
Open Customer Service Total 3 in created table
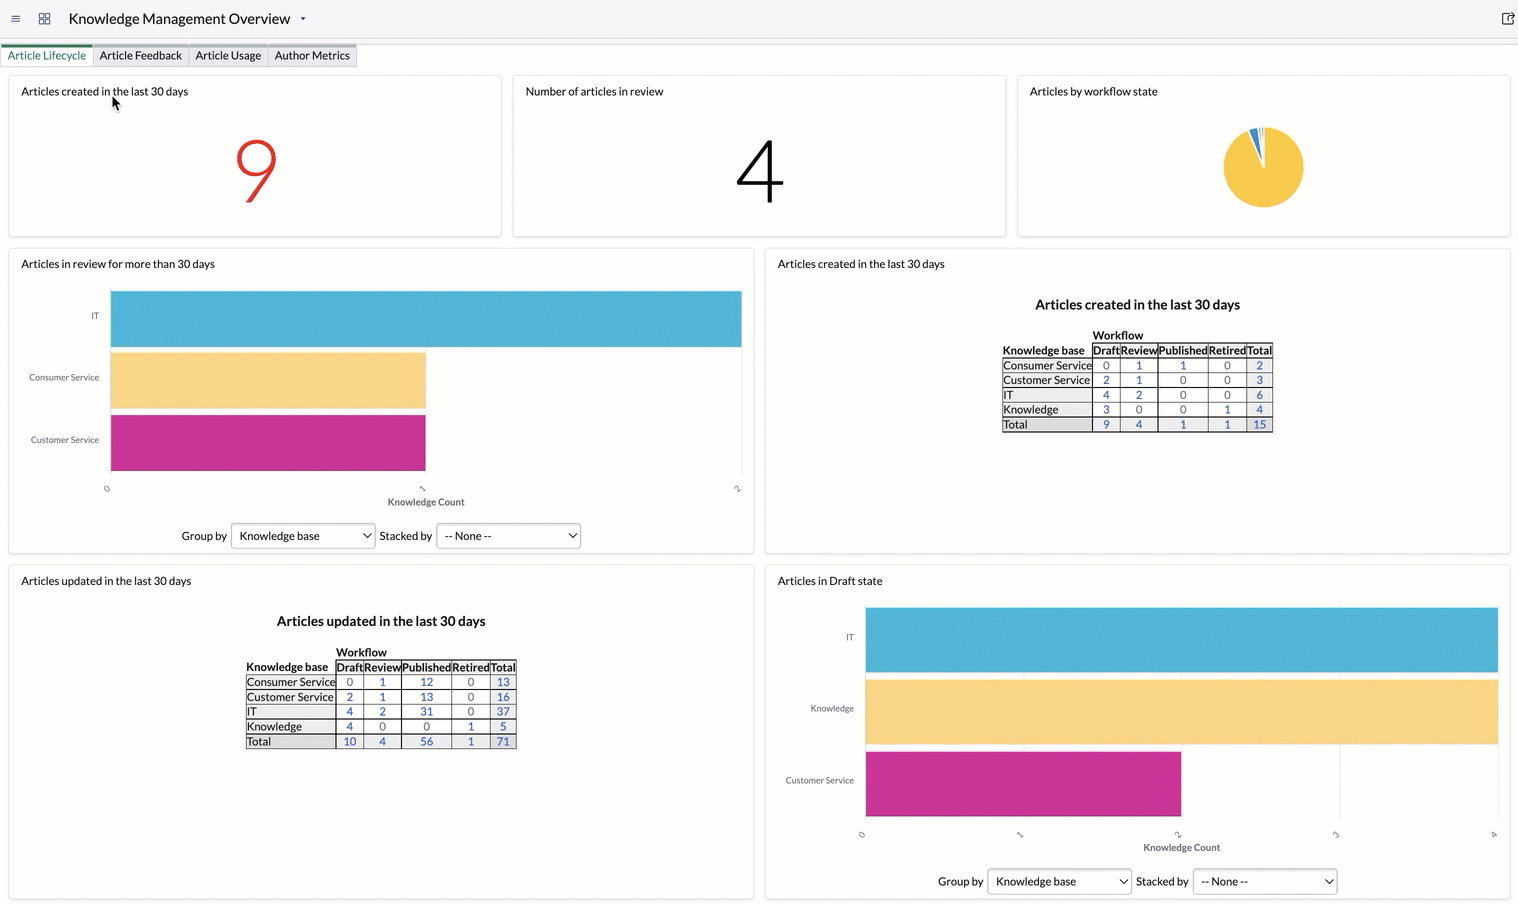[1259, 380]
